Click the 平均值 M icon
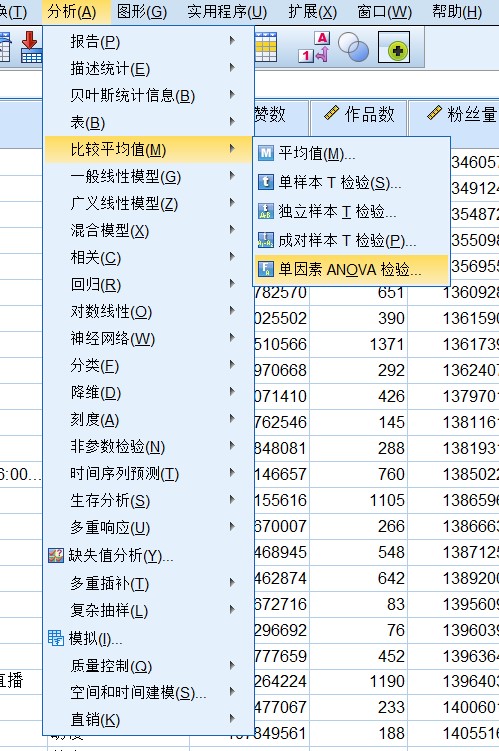This screenshot has width=499, height=751. tap(265, 153)
